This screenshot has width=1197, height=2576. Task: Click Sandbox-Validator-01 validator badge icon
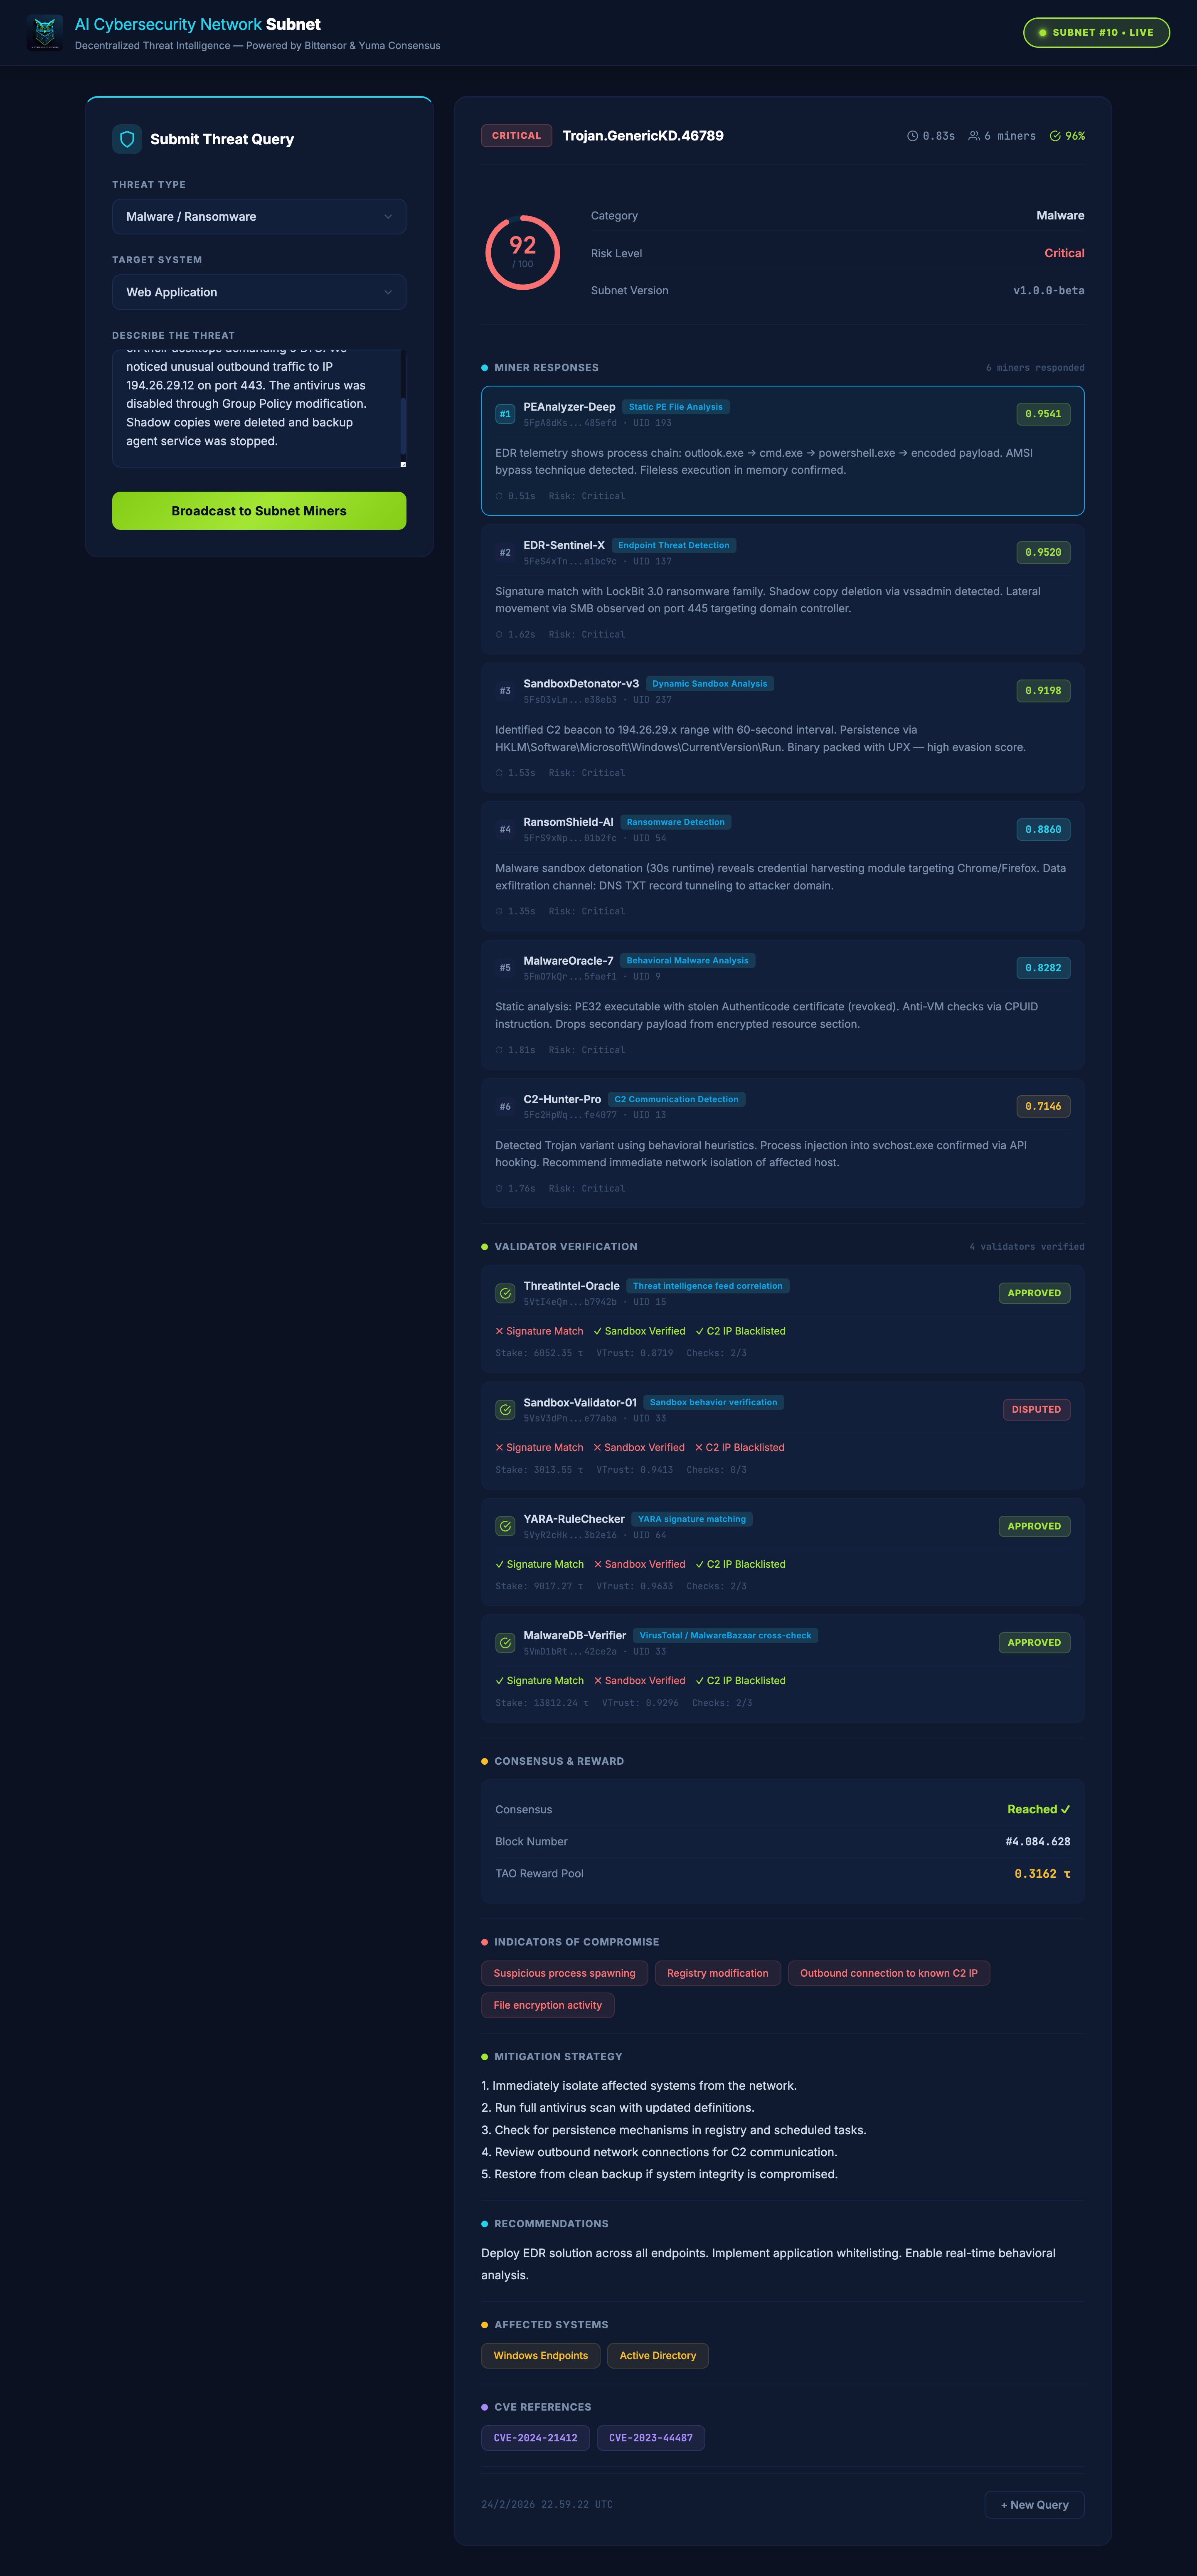click(505, 1410)
